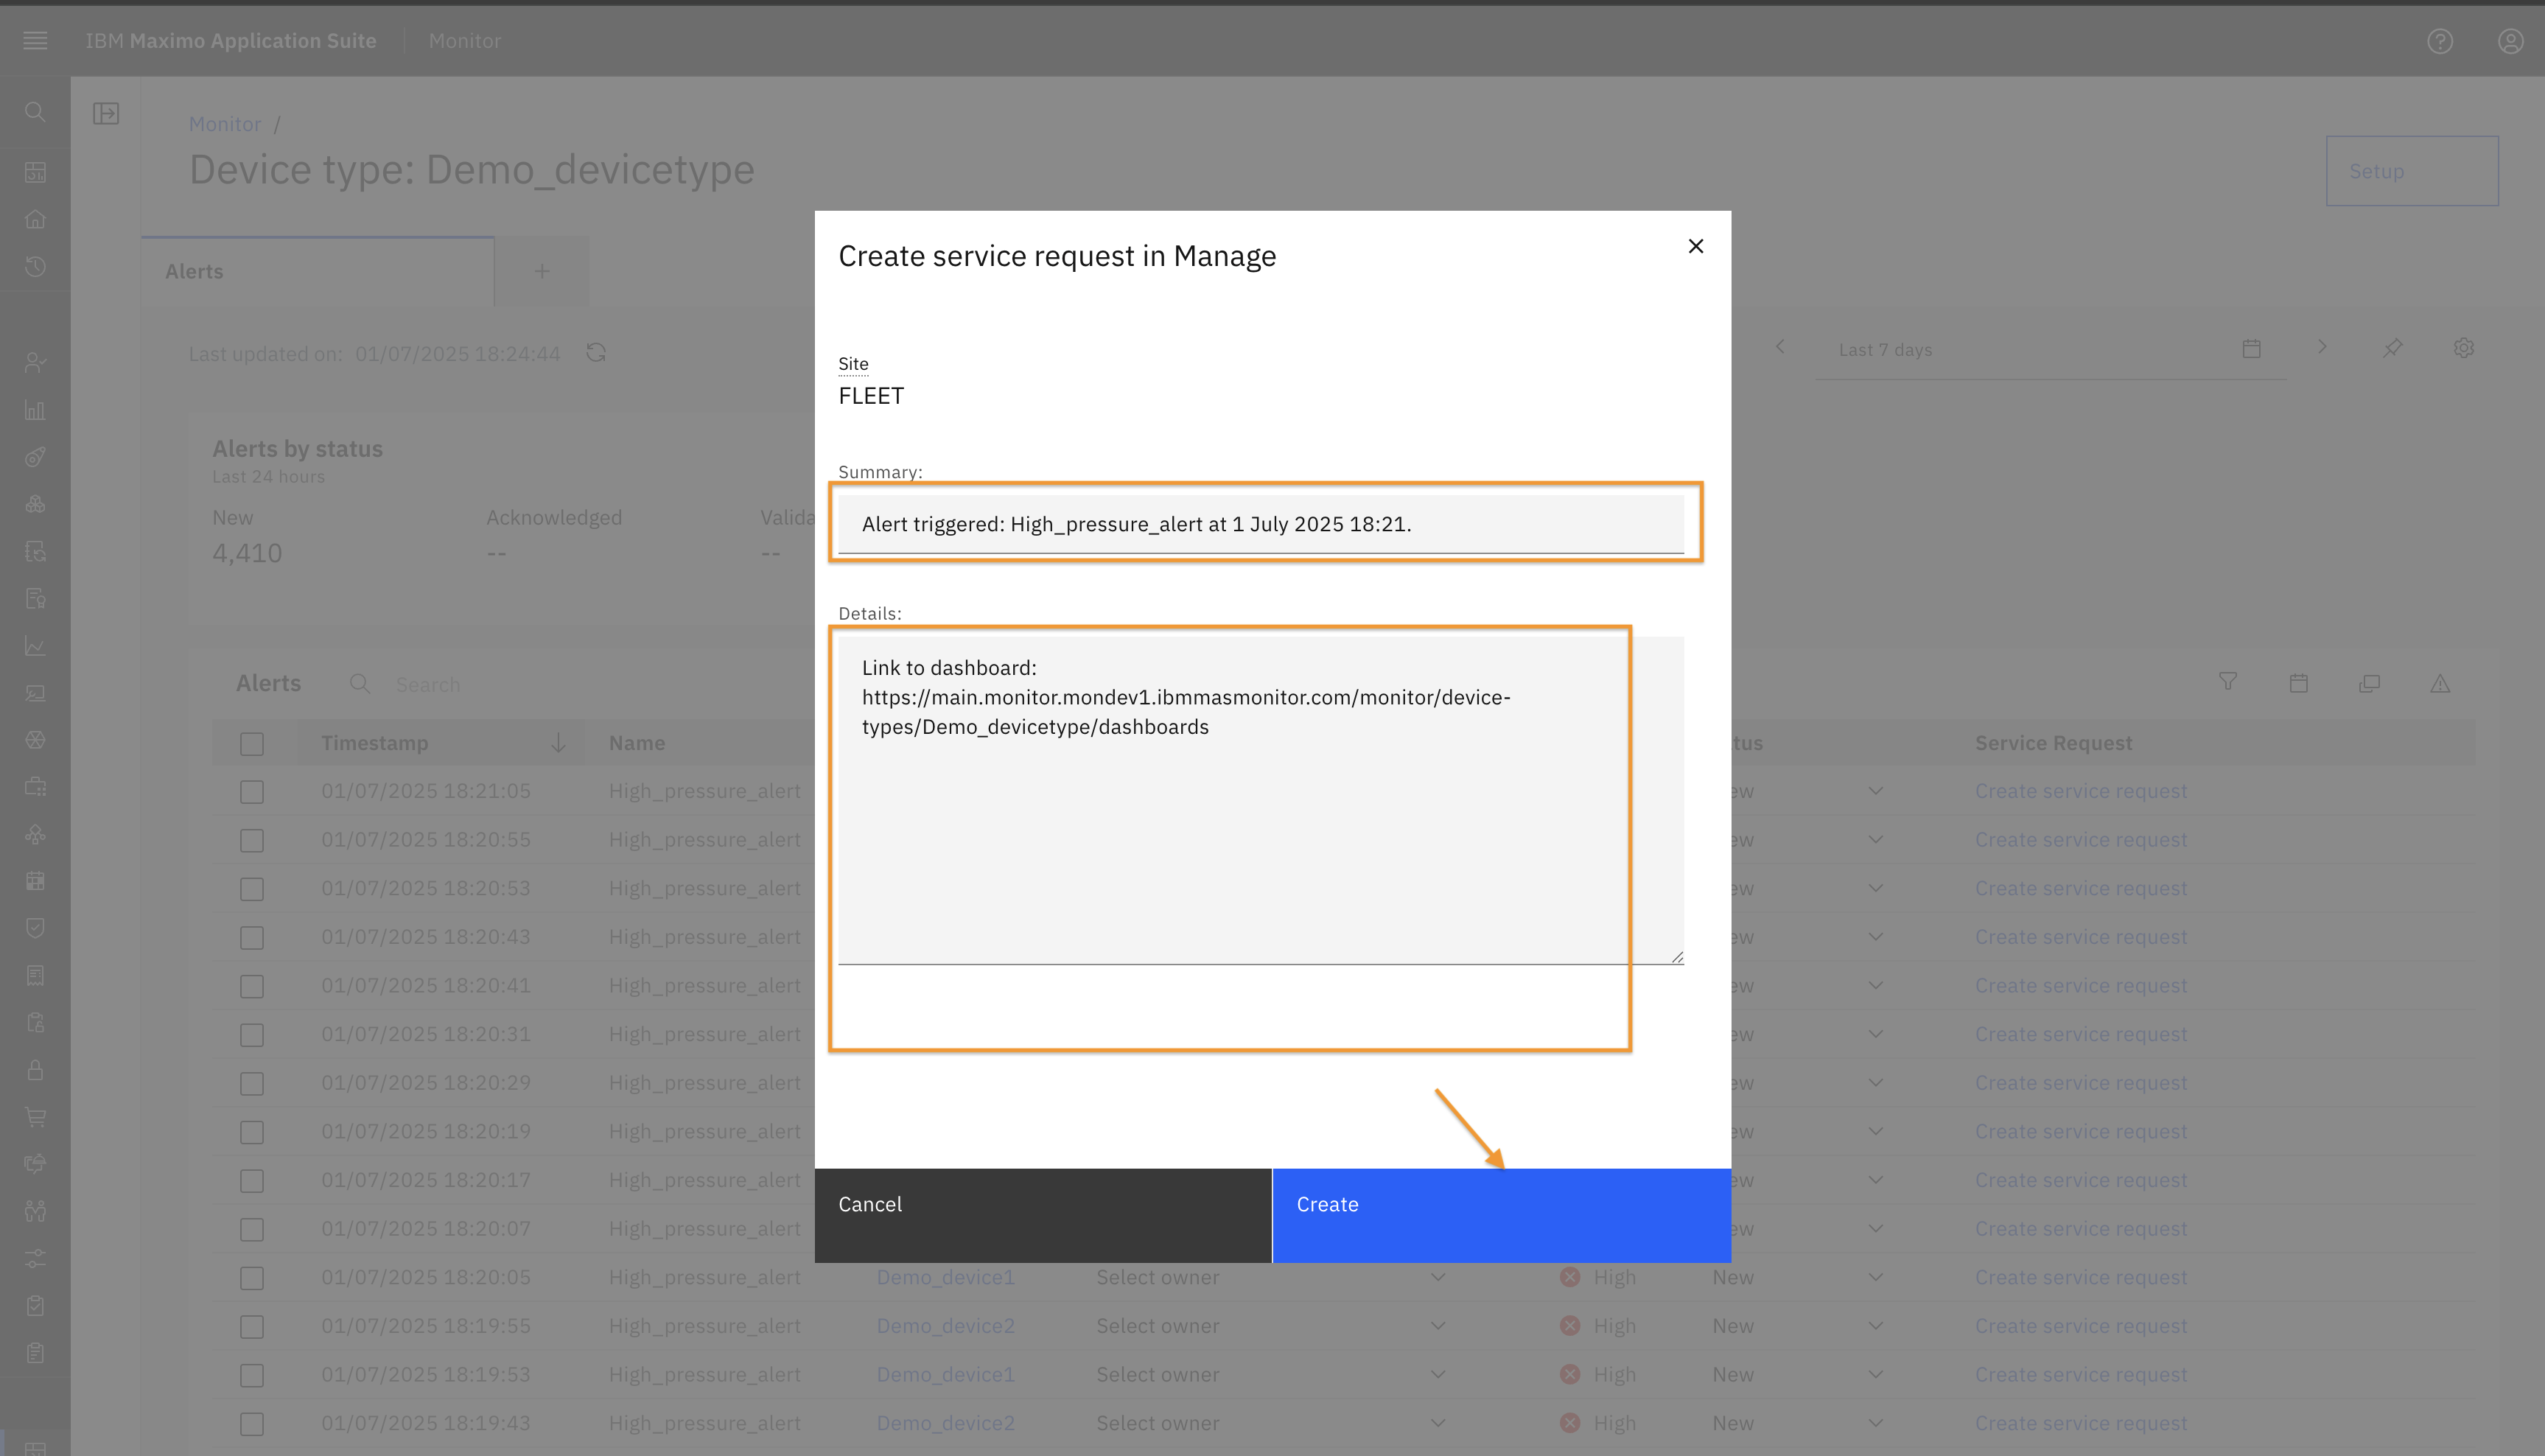This screenshot has height=1456, width=2545.
Task: Click Monitor in the header bar
Action: tap(465, 41)
